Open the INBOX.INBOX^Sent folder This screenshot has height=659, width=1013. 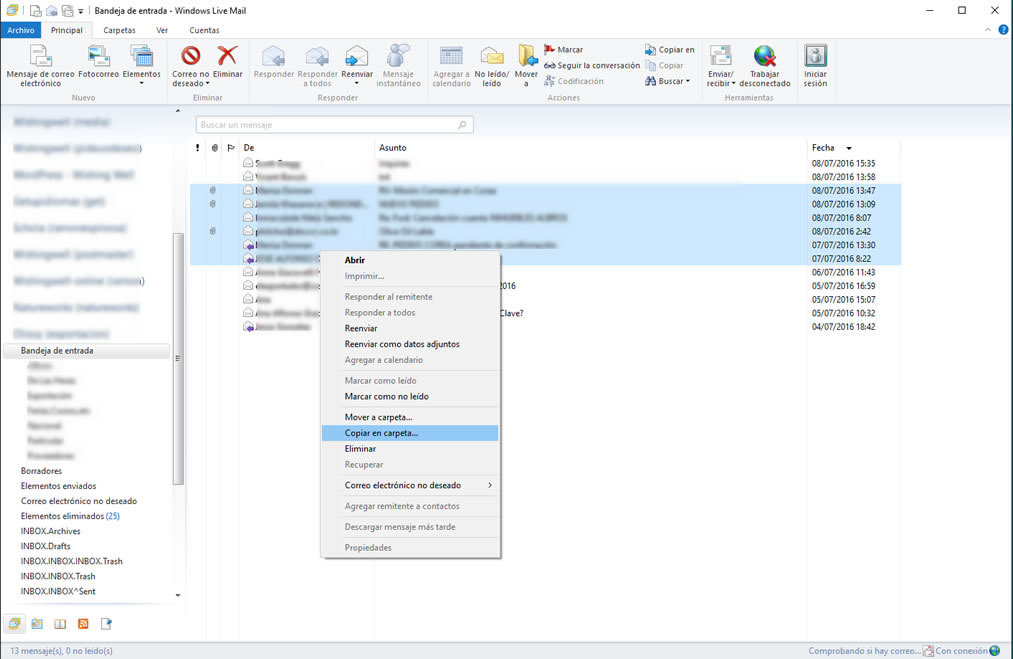click(58, 591)
